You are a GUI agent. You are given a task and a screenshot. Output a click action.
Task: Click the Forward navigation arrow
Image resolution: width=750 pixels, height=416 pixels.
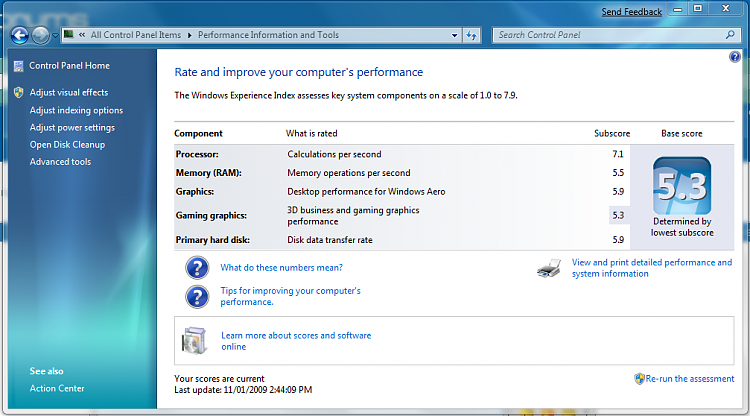40,35
